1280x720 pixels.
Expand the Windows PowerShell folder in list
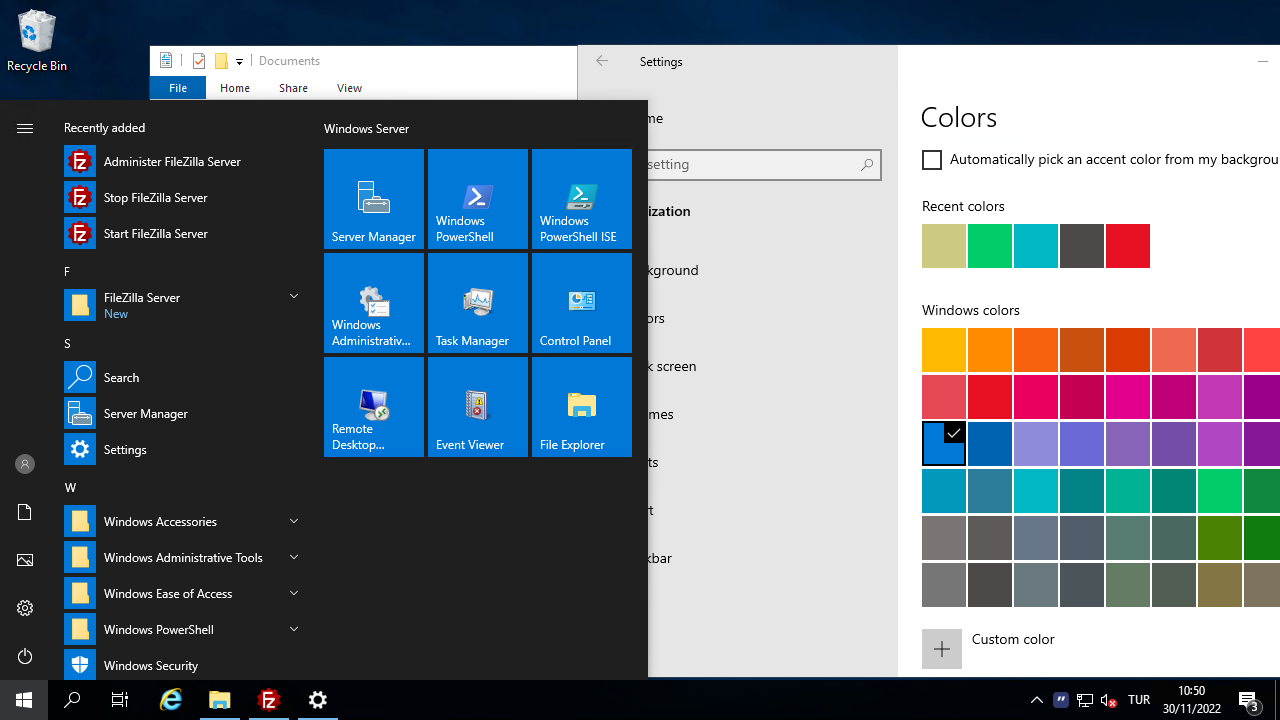[294, 629]
